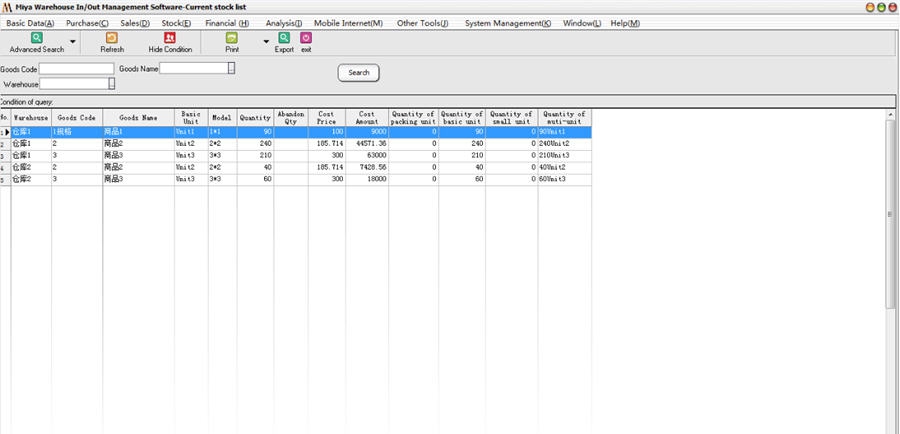Click the Hide Condition icon

[170, 38]
